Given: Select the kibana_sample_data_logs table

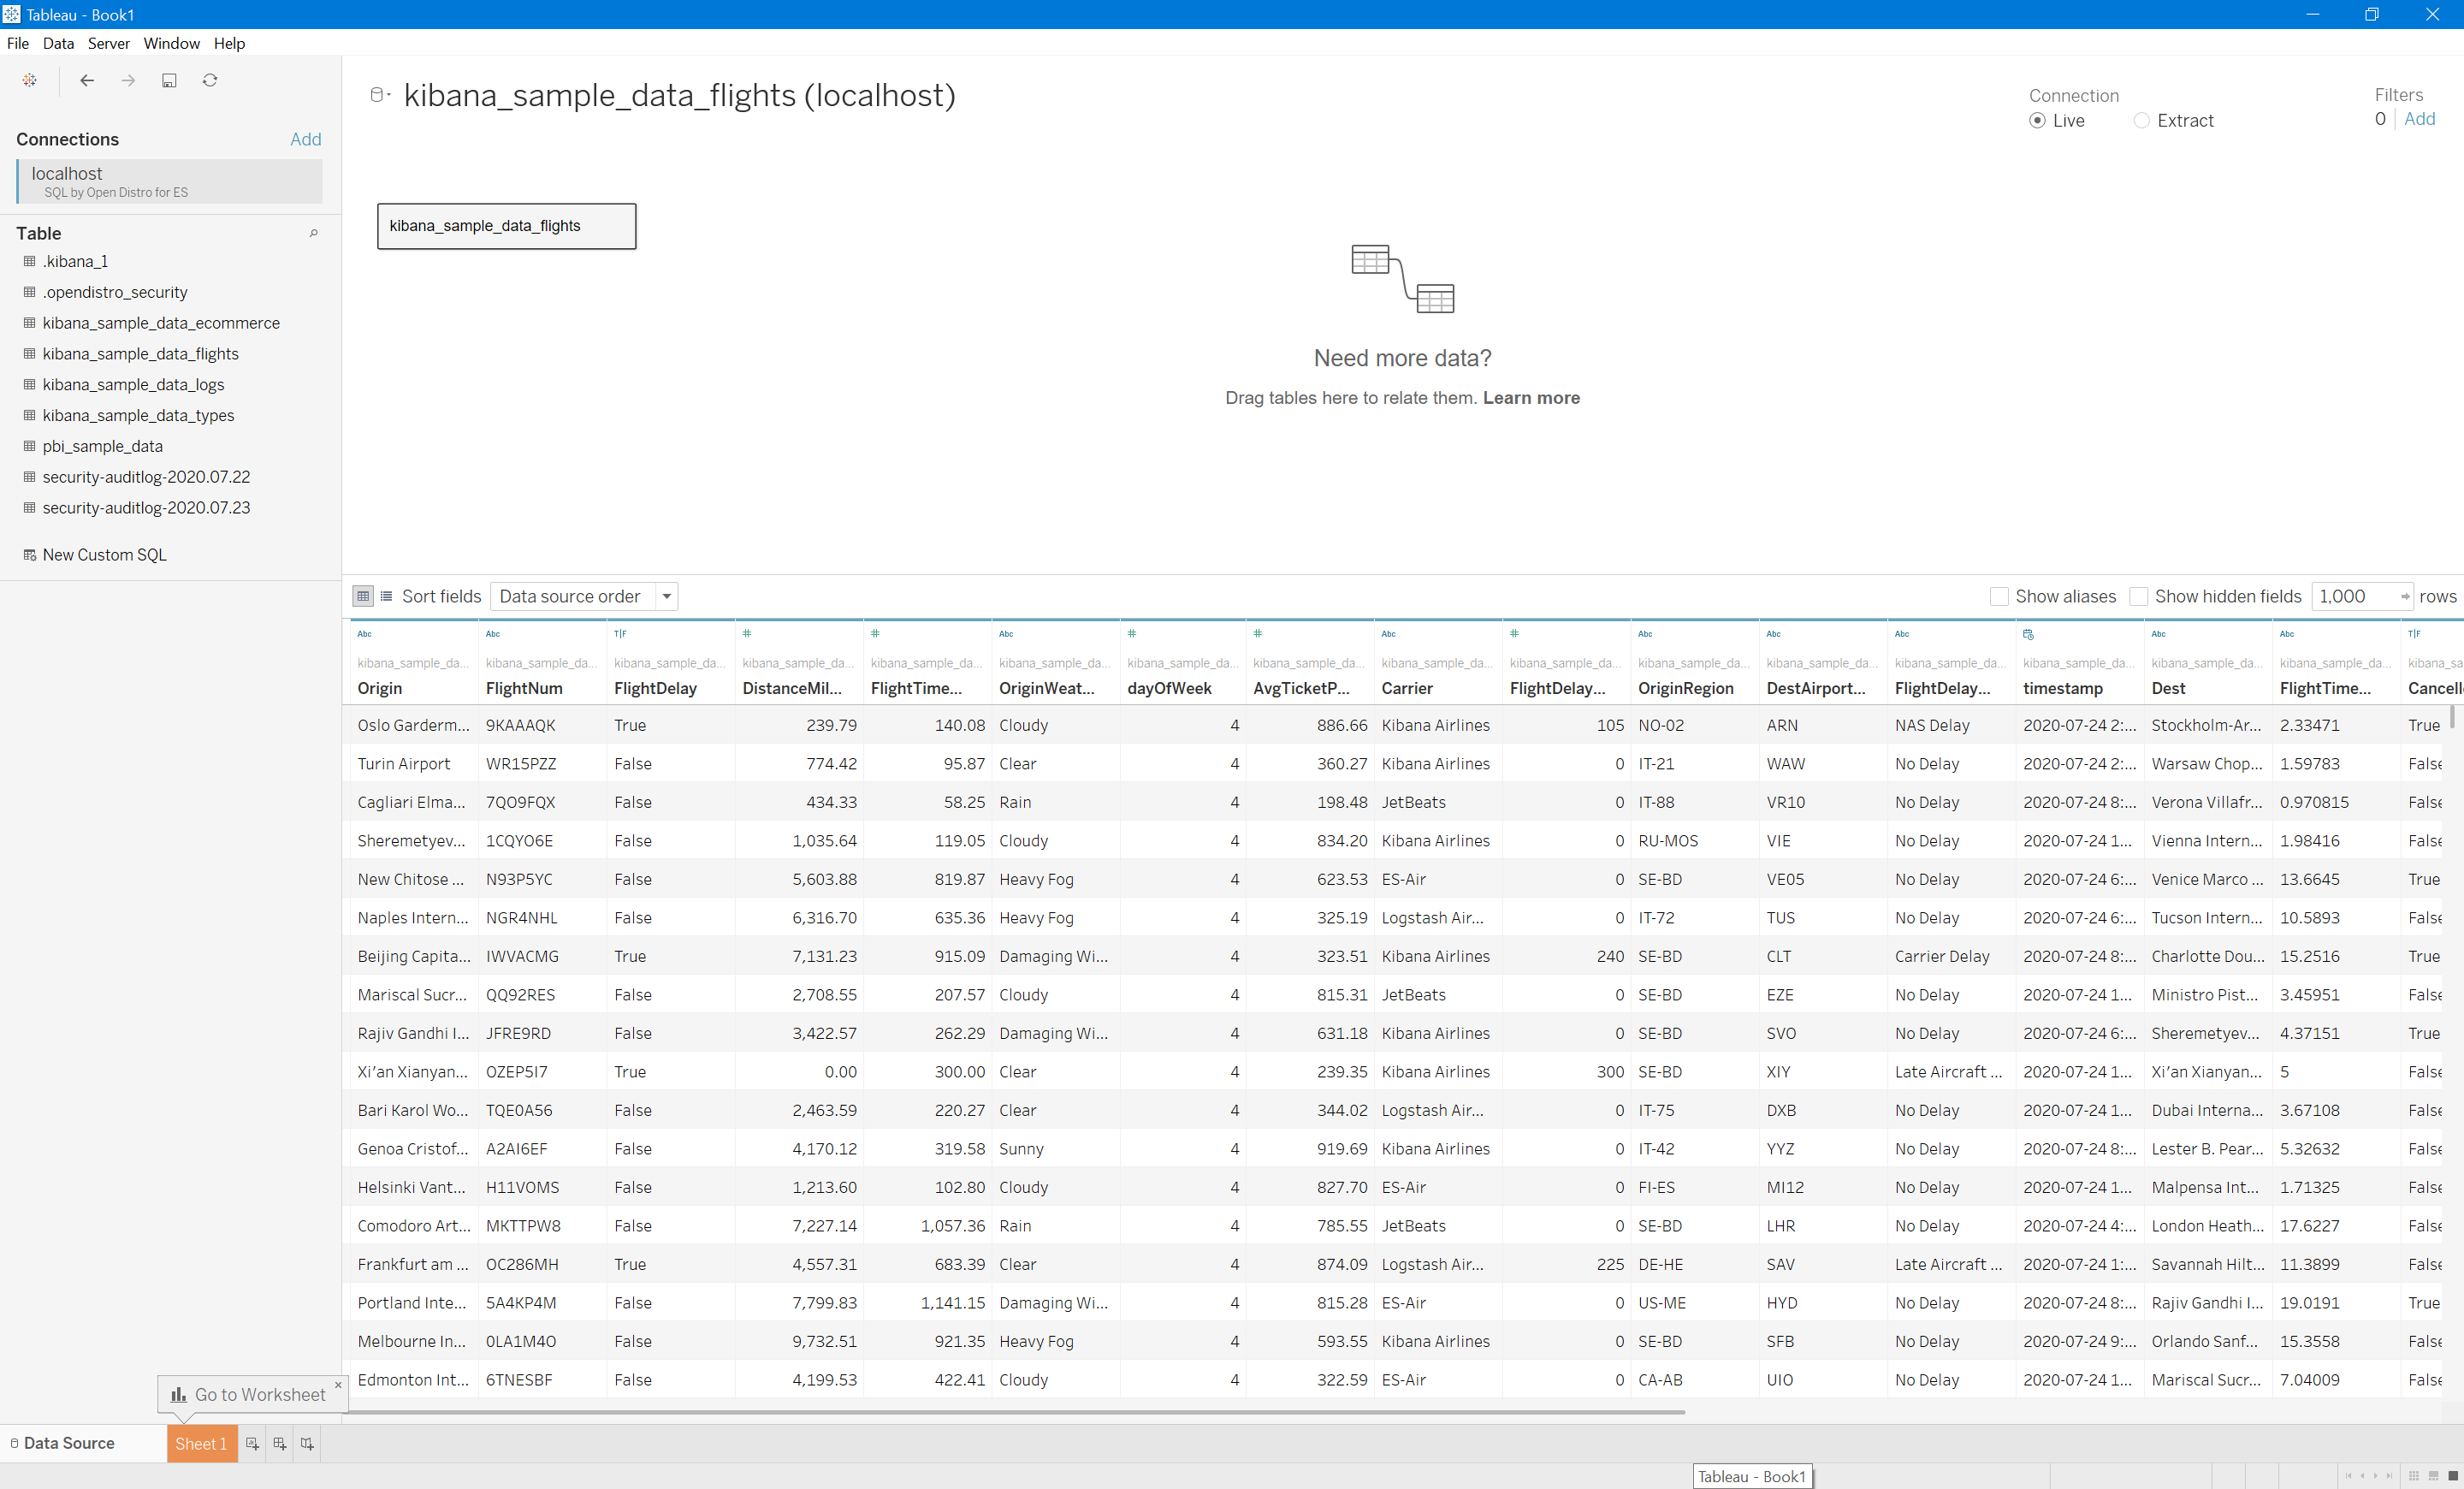Looking at the screenshot, I should [x=133, y=385].
